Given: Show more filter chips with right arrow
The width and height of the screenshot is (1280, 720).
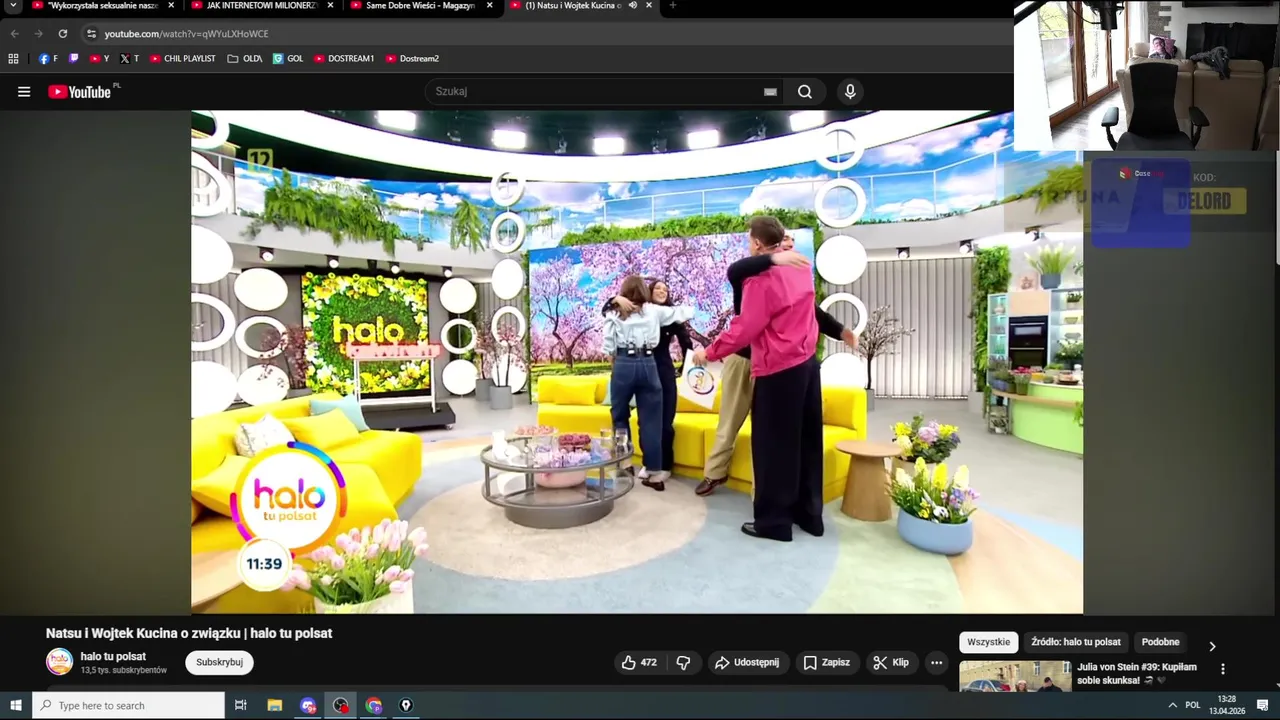Looking at the screenshot, I should pyautogui.click(x=1212, y=646).
